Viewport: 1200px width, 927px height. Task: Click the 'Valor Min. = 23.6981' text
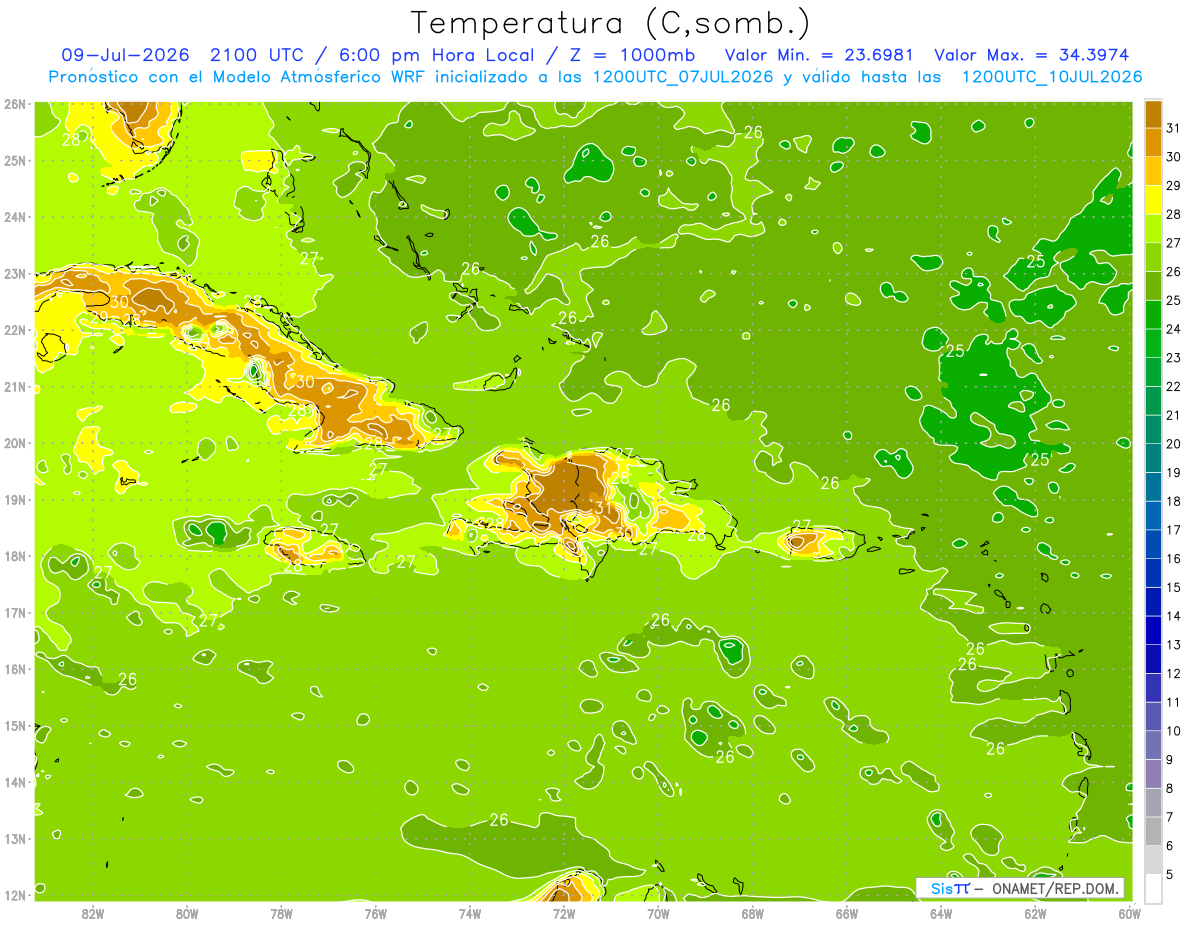pyautogui.click(x=819, y=55)
